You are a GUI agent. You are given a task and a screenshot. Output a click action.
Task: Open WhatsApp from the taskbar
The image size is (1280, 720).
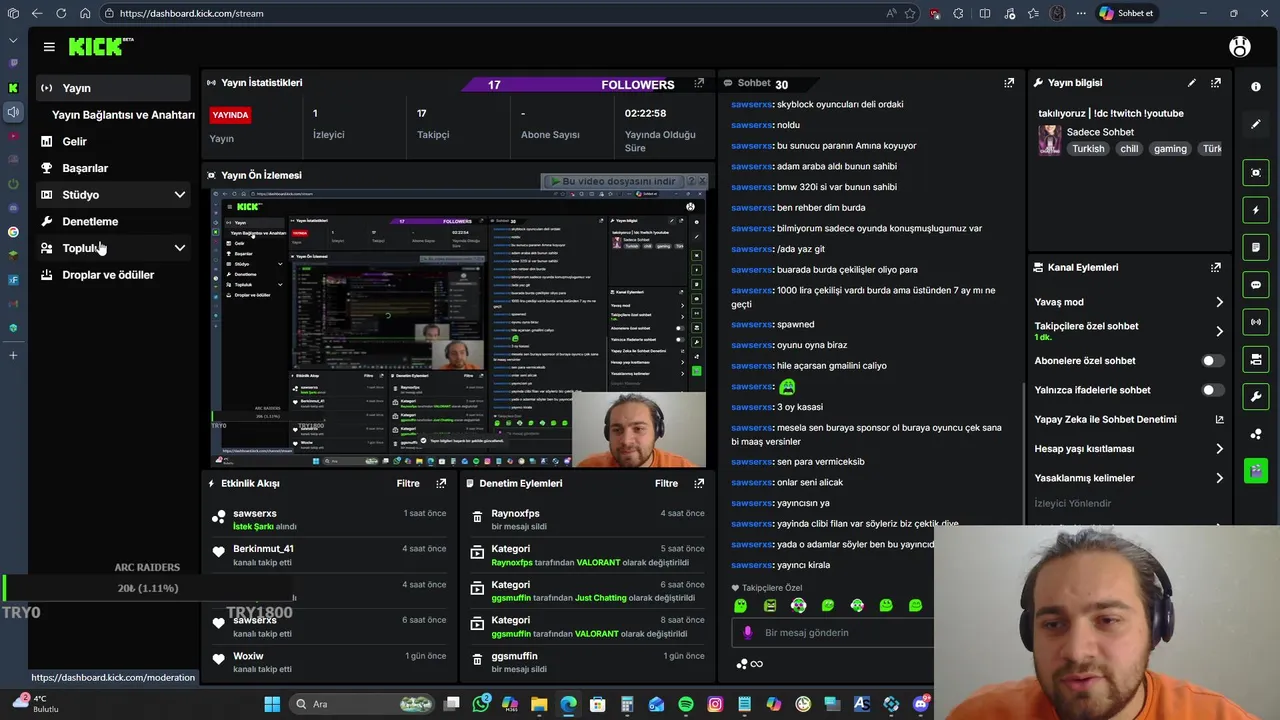pos(481,704)
